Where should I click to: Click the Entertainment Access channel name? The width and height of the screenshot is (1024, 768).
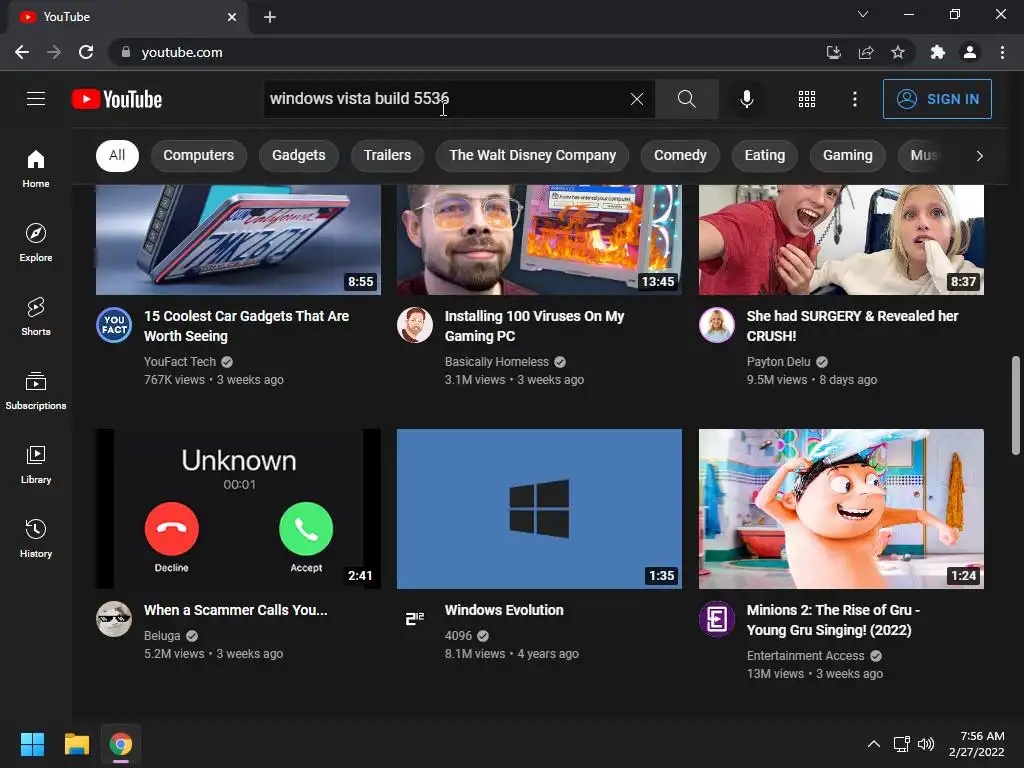point(805,656)
